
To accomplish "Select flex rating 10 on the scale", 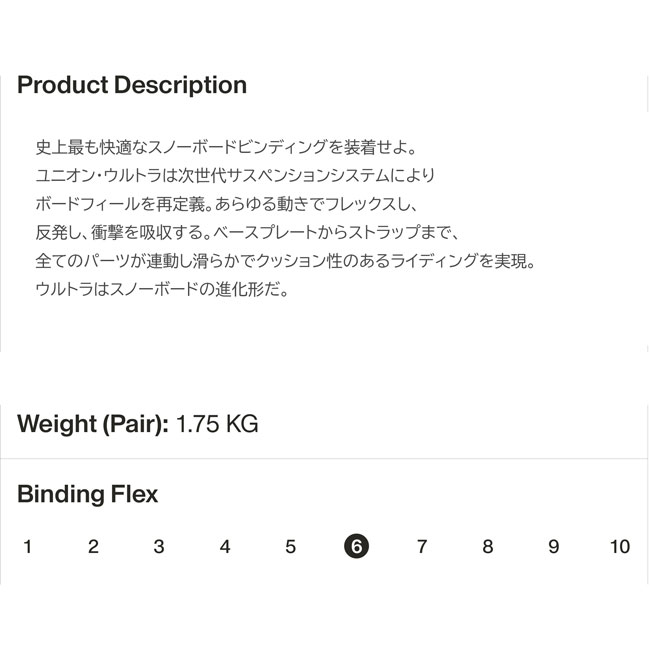I will (620, 547).
